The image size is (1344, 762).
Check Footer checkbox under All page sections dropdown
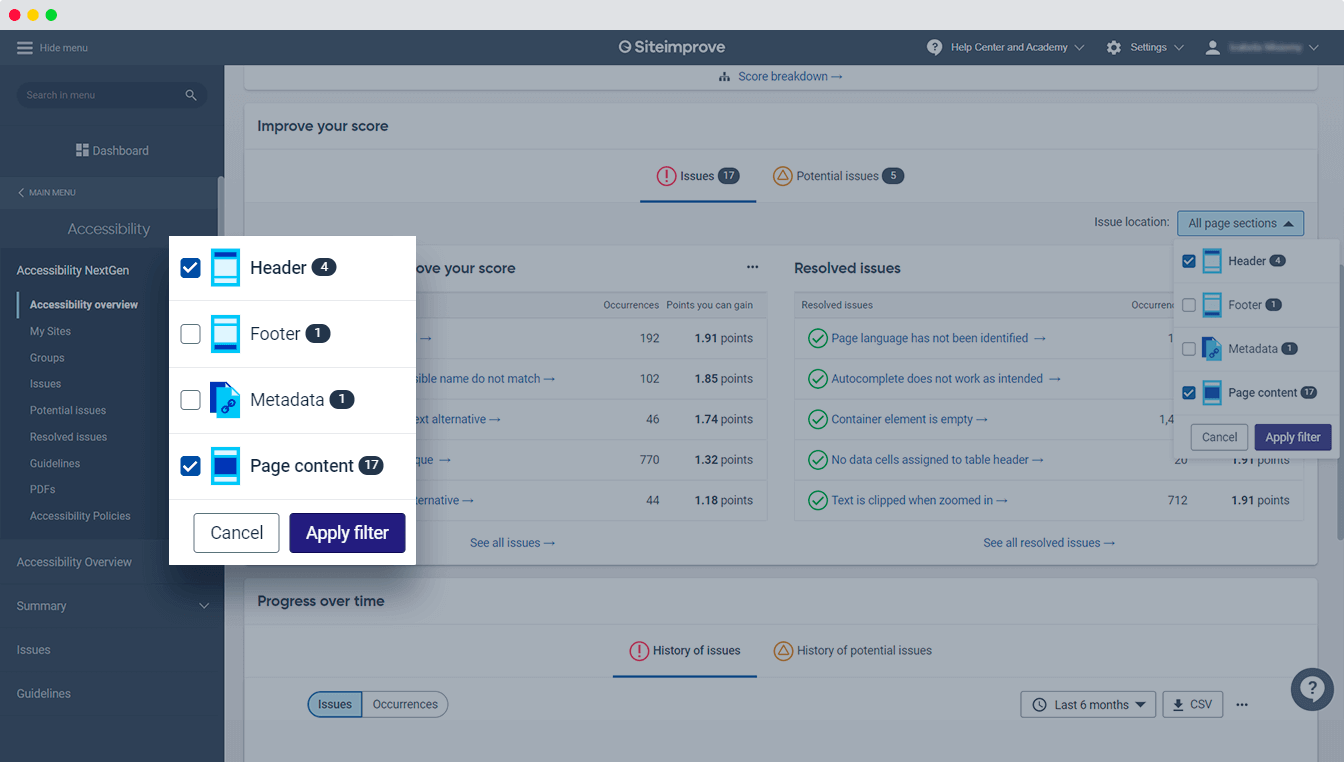1189,305
